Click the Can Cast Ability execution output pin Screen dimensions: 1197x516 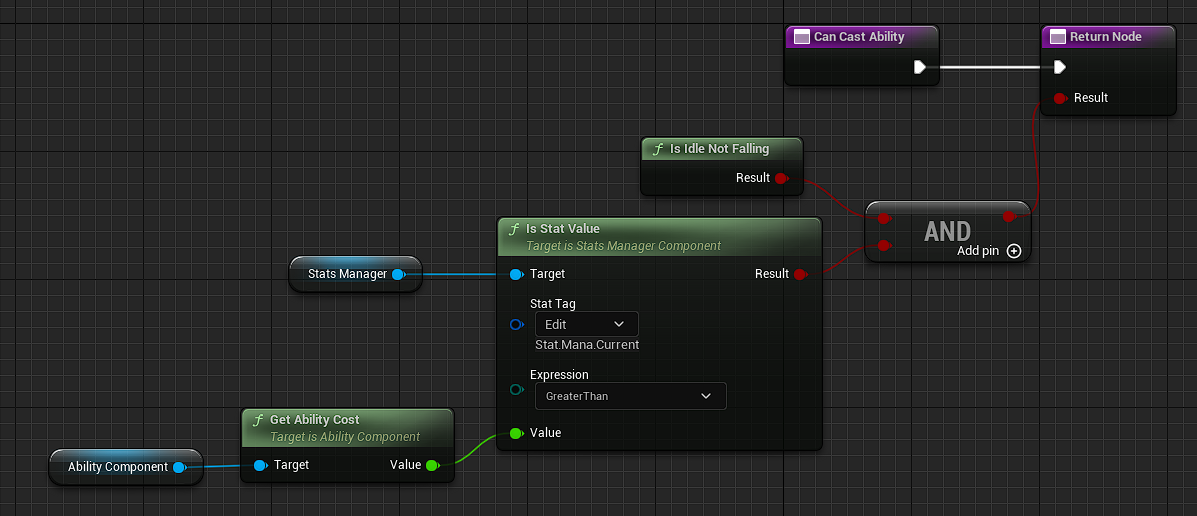919,68
